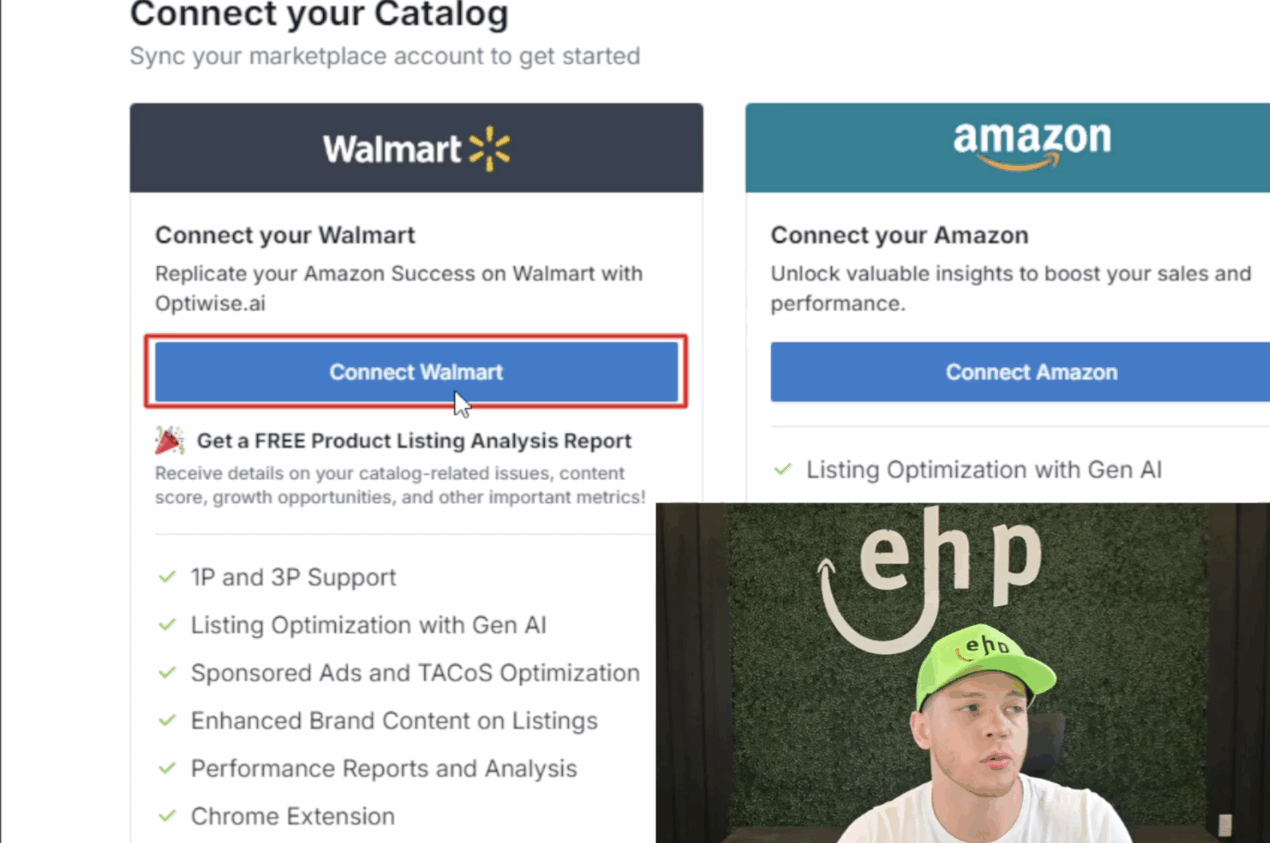Click the checkmark beside Performance Reports and Analysis
The height and width of the screenshot is (843, 1270).
click(x=165, y=768)
